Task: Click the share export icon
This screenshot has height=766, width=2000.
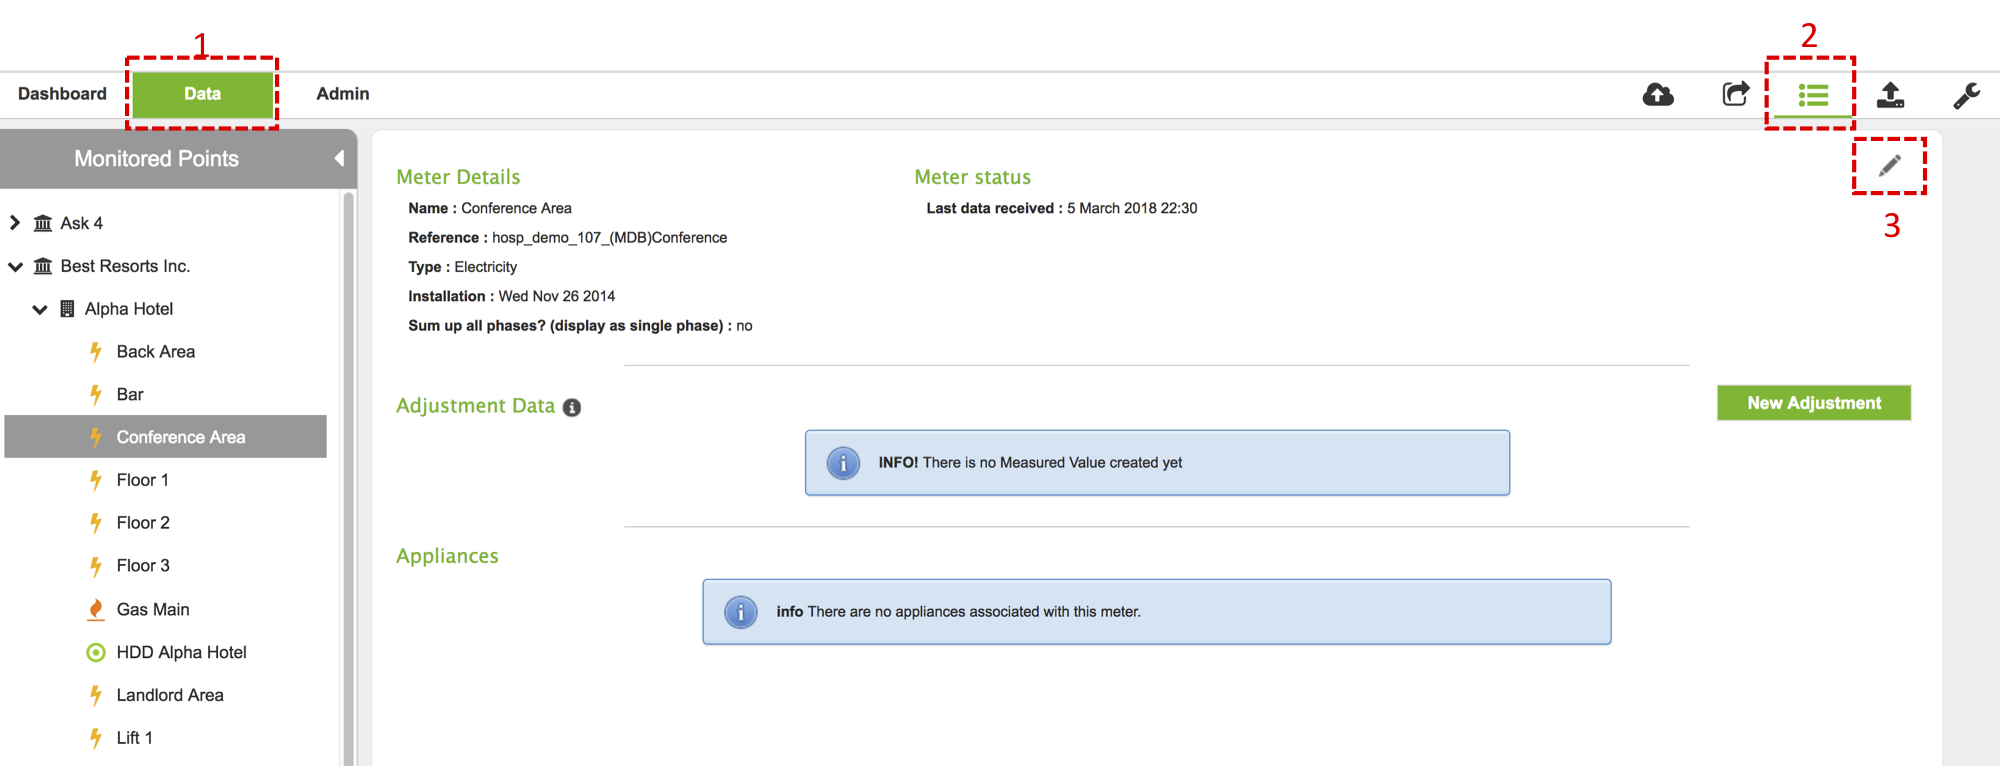Action: point(1735,94)
